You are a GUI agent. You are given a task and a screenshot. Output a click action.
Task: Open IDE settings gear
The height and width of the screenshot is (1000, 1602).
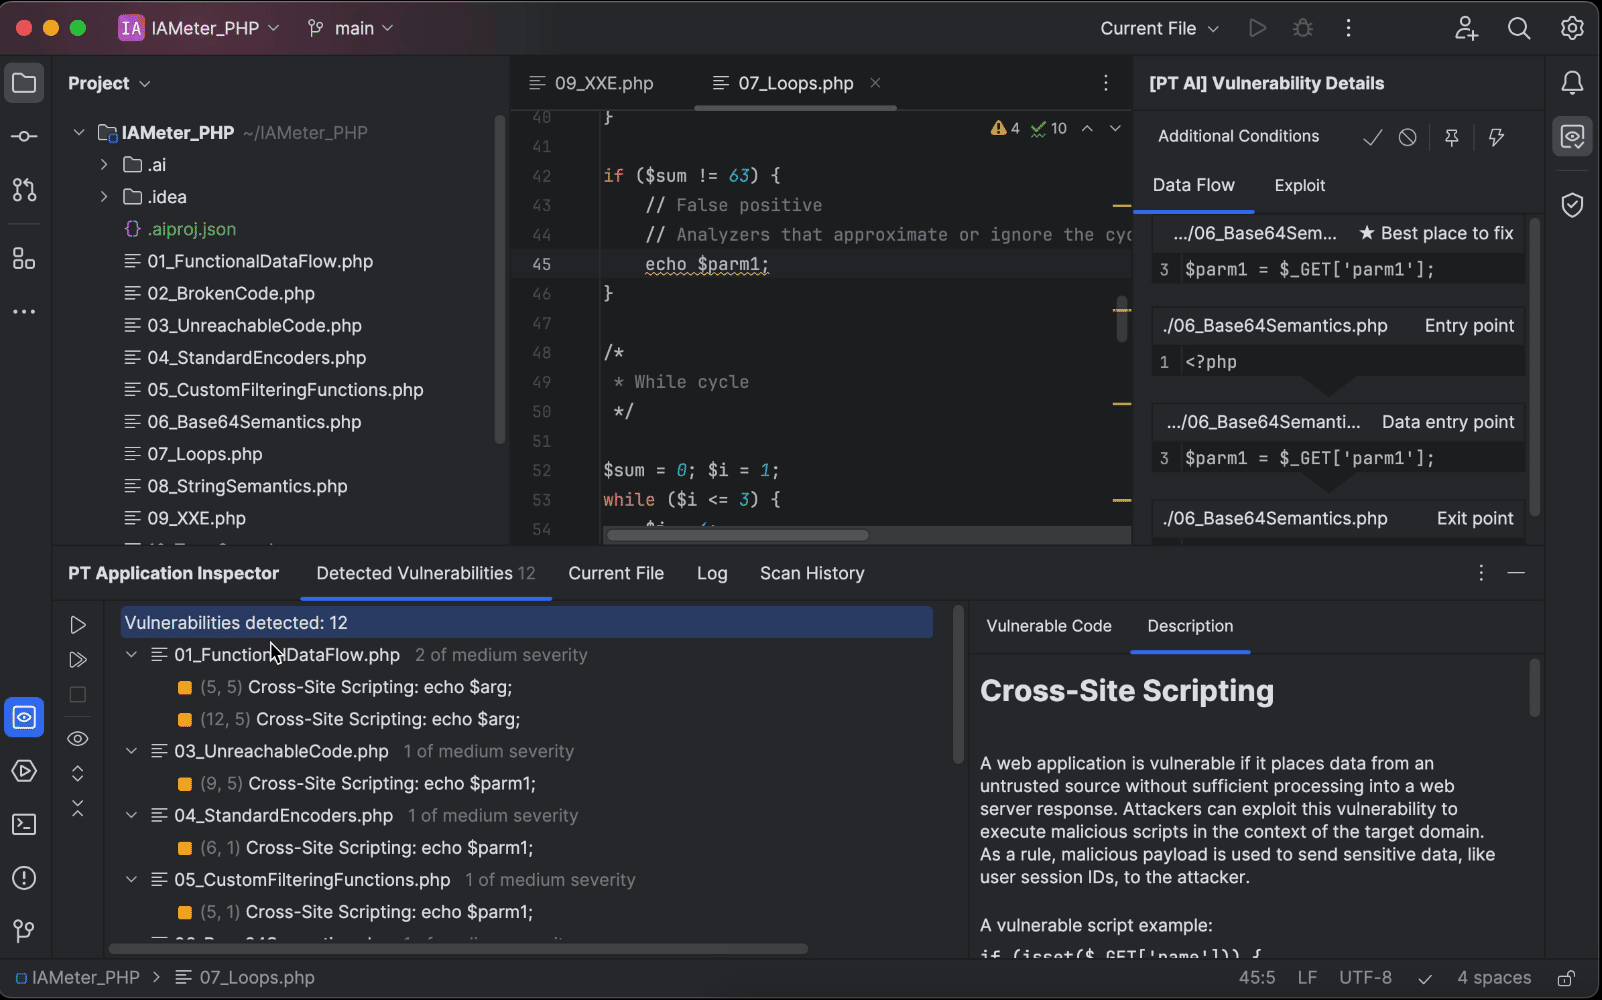[1572, 28]
